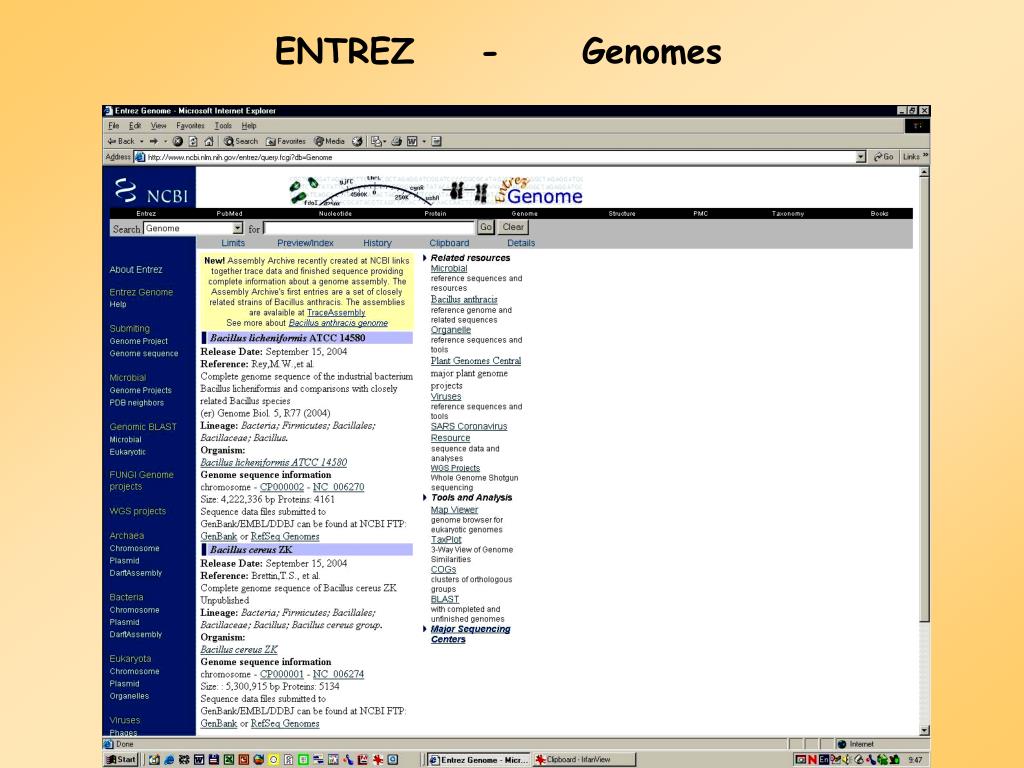Switch to Entrez Genome taskbar button

pyautogui.click(x=479, y=760)
